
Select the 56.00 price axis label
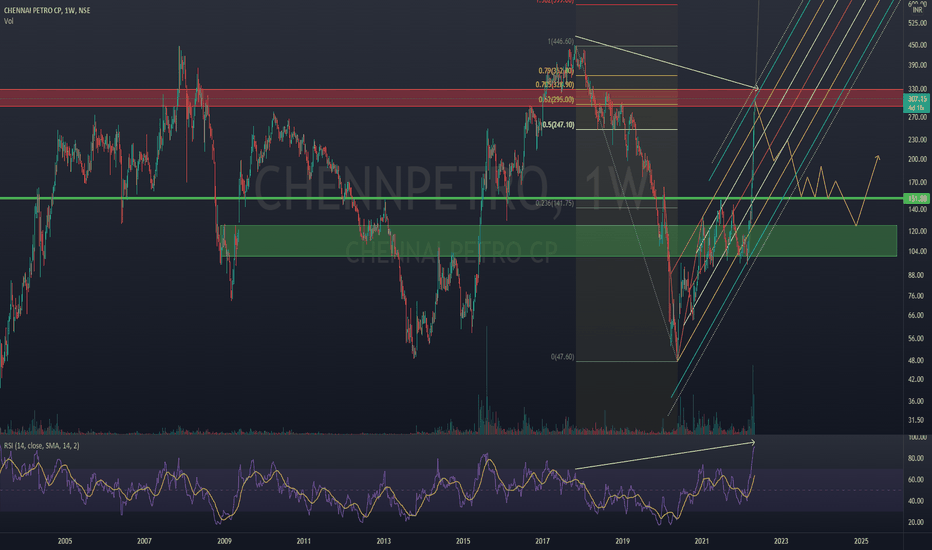[x=917, y=338]
